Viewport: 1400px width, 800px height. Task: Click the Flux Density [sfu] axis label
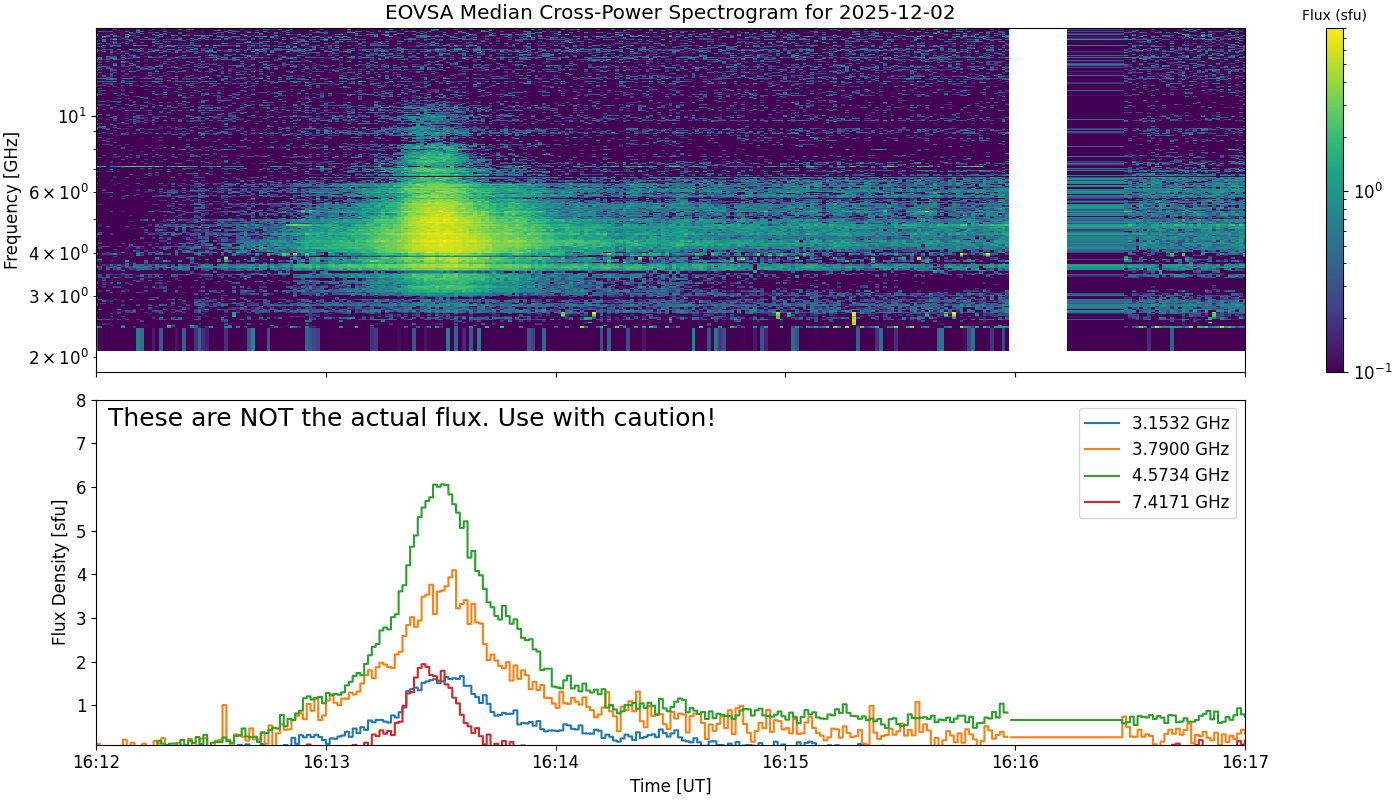point(60,573)
